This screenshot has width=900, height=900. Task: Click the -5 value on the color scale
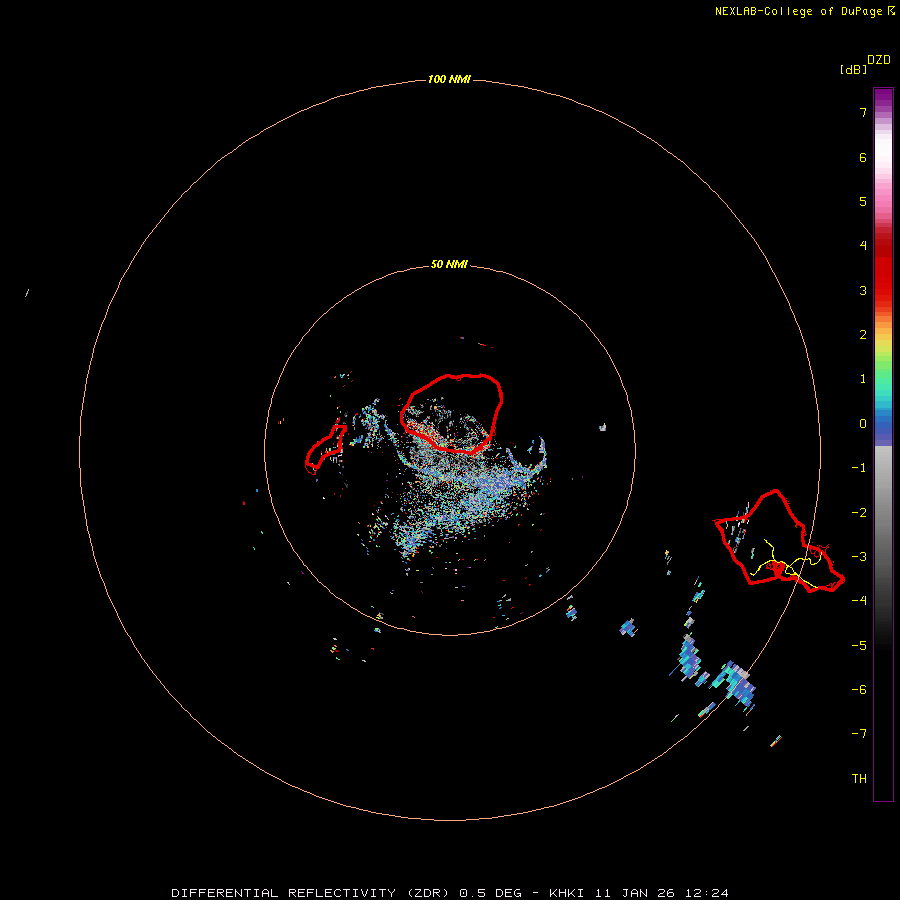[859, 646]
